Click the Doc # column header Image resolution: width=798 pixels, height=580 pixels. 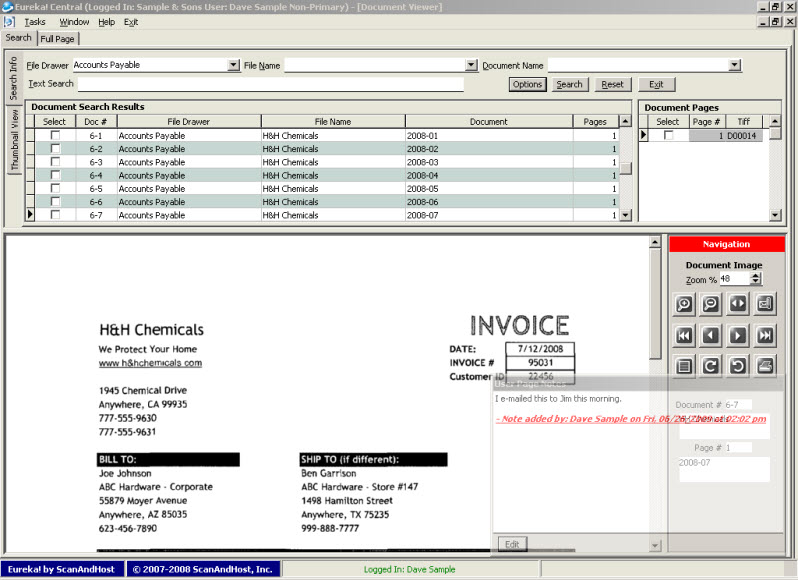pyautogui.click(x=96, y=122)
